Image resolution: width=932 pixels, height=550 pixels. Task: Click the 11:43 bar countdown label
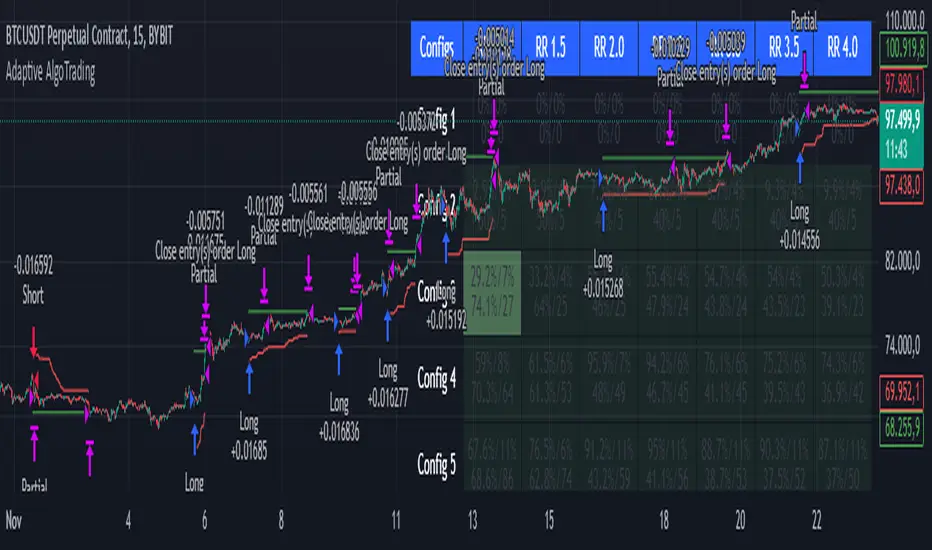[x=896, y=149]
